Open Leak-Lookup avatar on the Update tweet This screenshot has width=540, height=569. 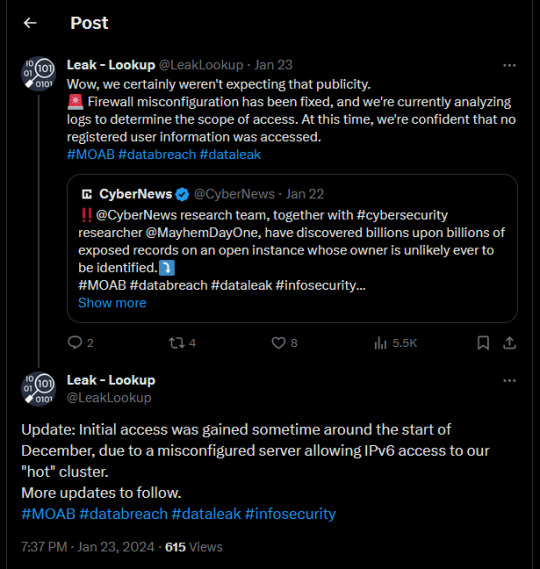pos(38,389)
